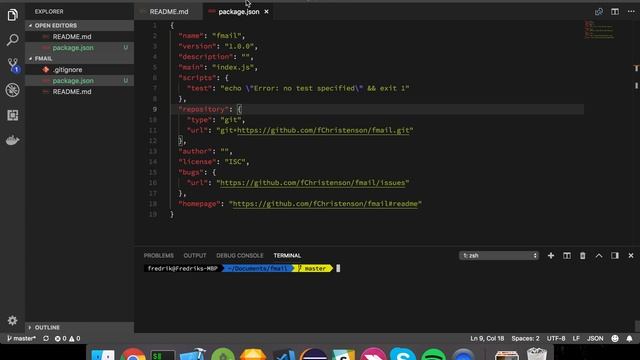The height and width of the screenshot is (360, 640).
Task: Click the feedback smiley in status bar
Action: point(615,338)
